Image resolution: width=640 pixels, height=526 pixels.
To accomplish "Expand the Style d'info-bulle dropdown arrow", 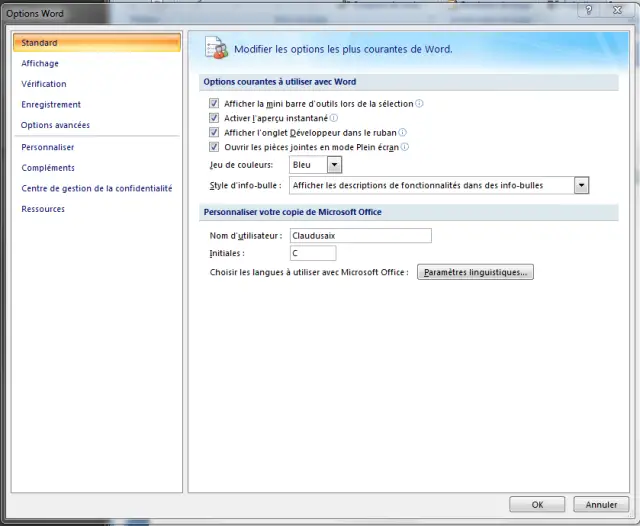I will (x=581, y=185).
